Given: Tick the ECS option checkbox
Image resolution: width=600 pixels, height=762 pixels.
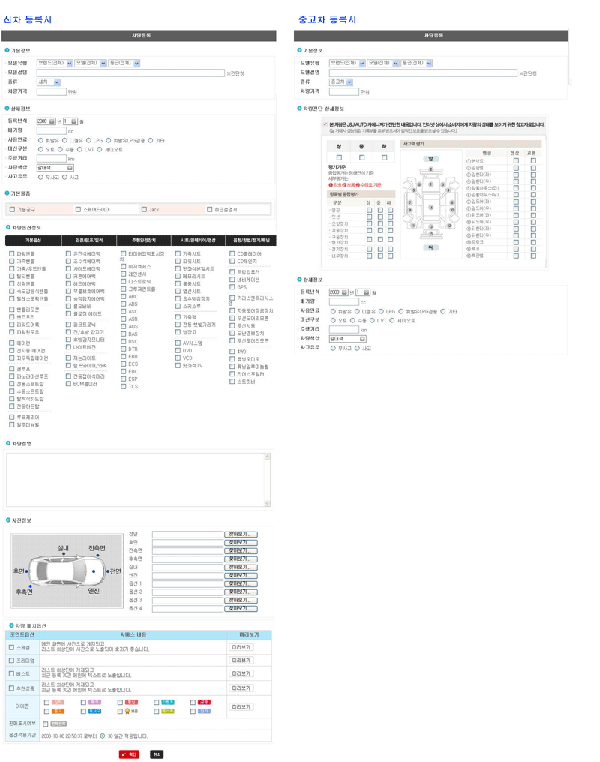Looking at the screenshot, I should (123, 364).
